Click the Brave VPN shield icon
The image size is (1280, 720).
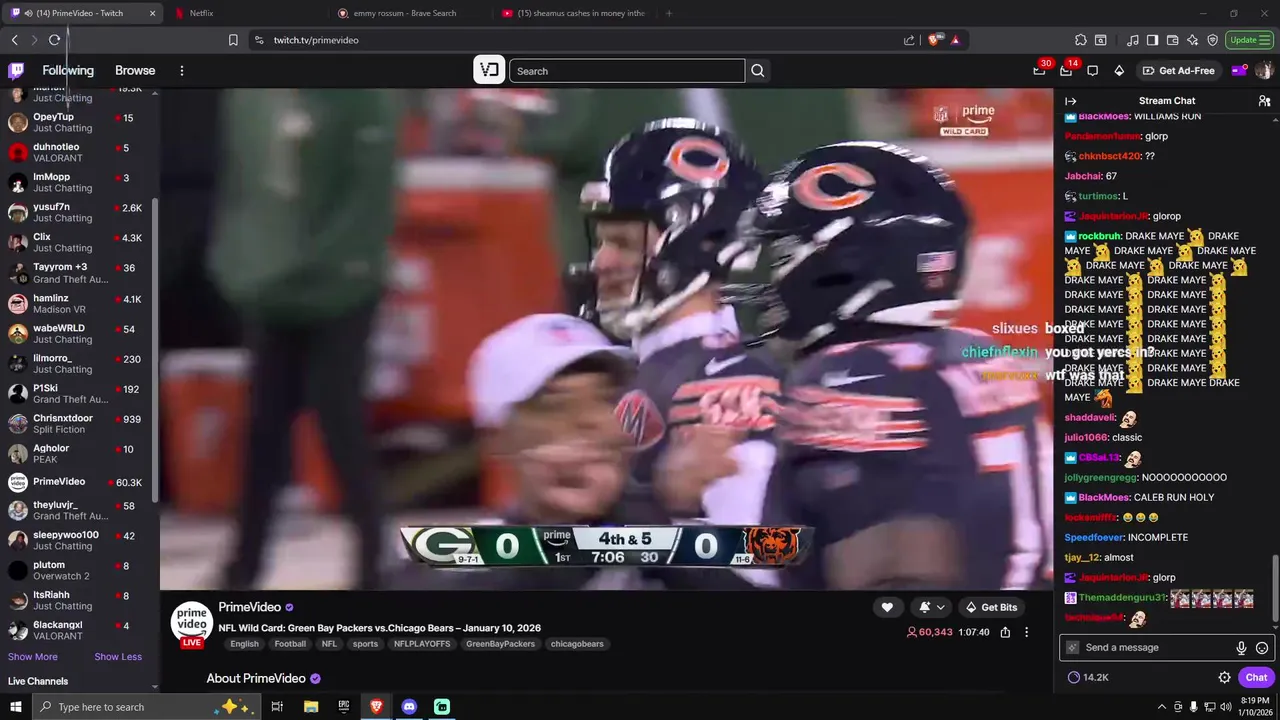(1212, 40)
